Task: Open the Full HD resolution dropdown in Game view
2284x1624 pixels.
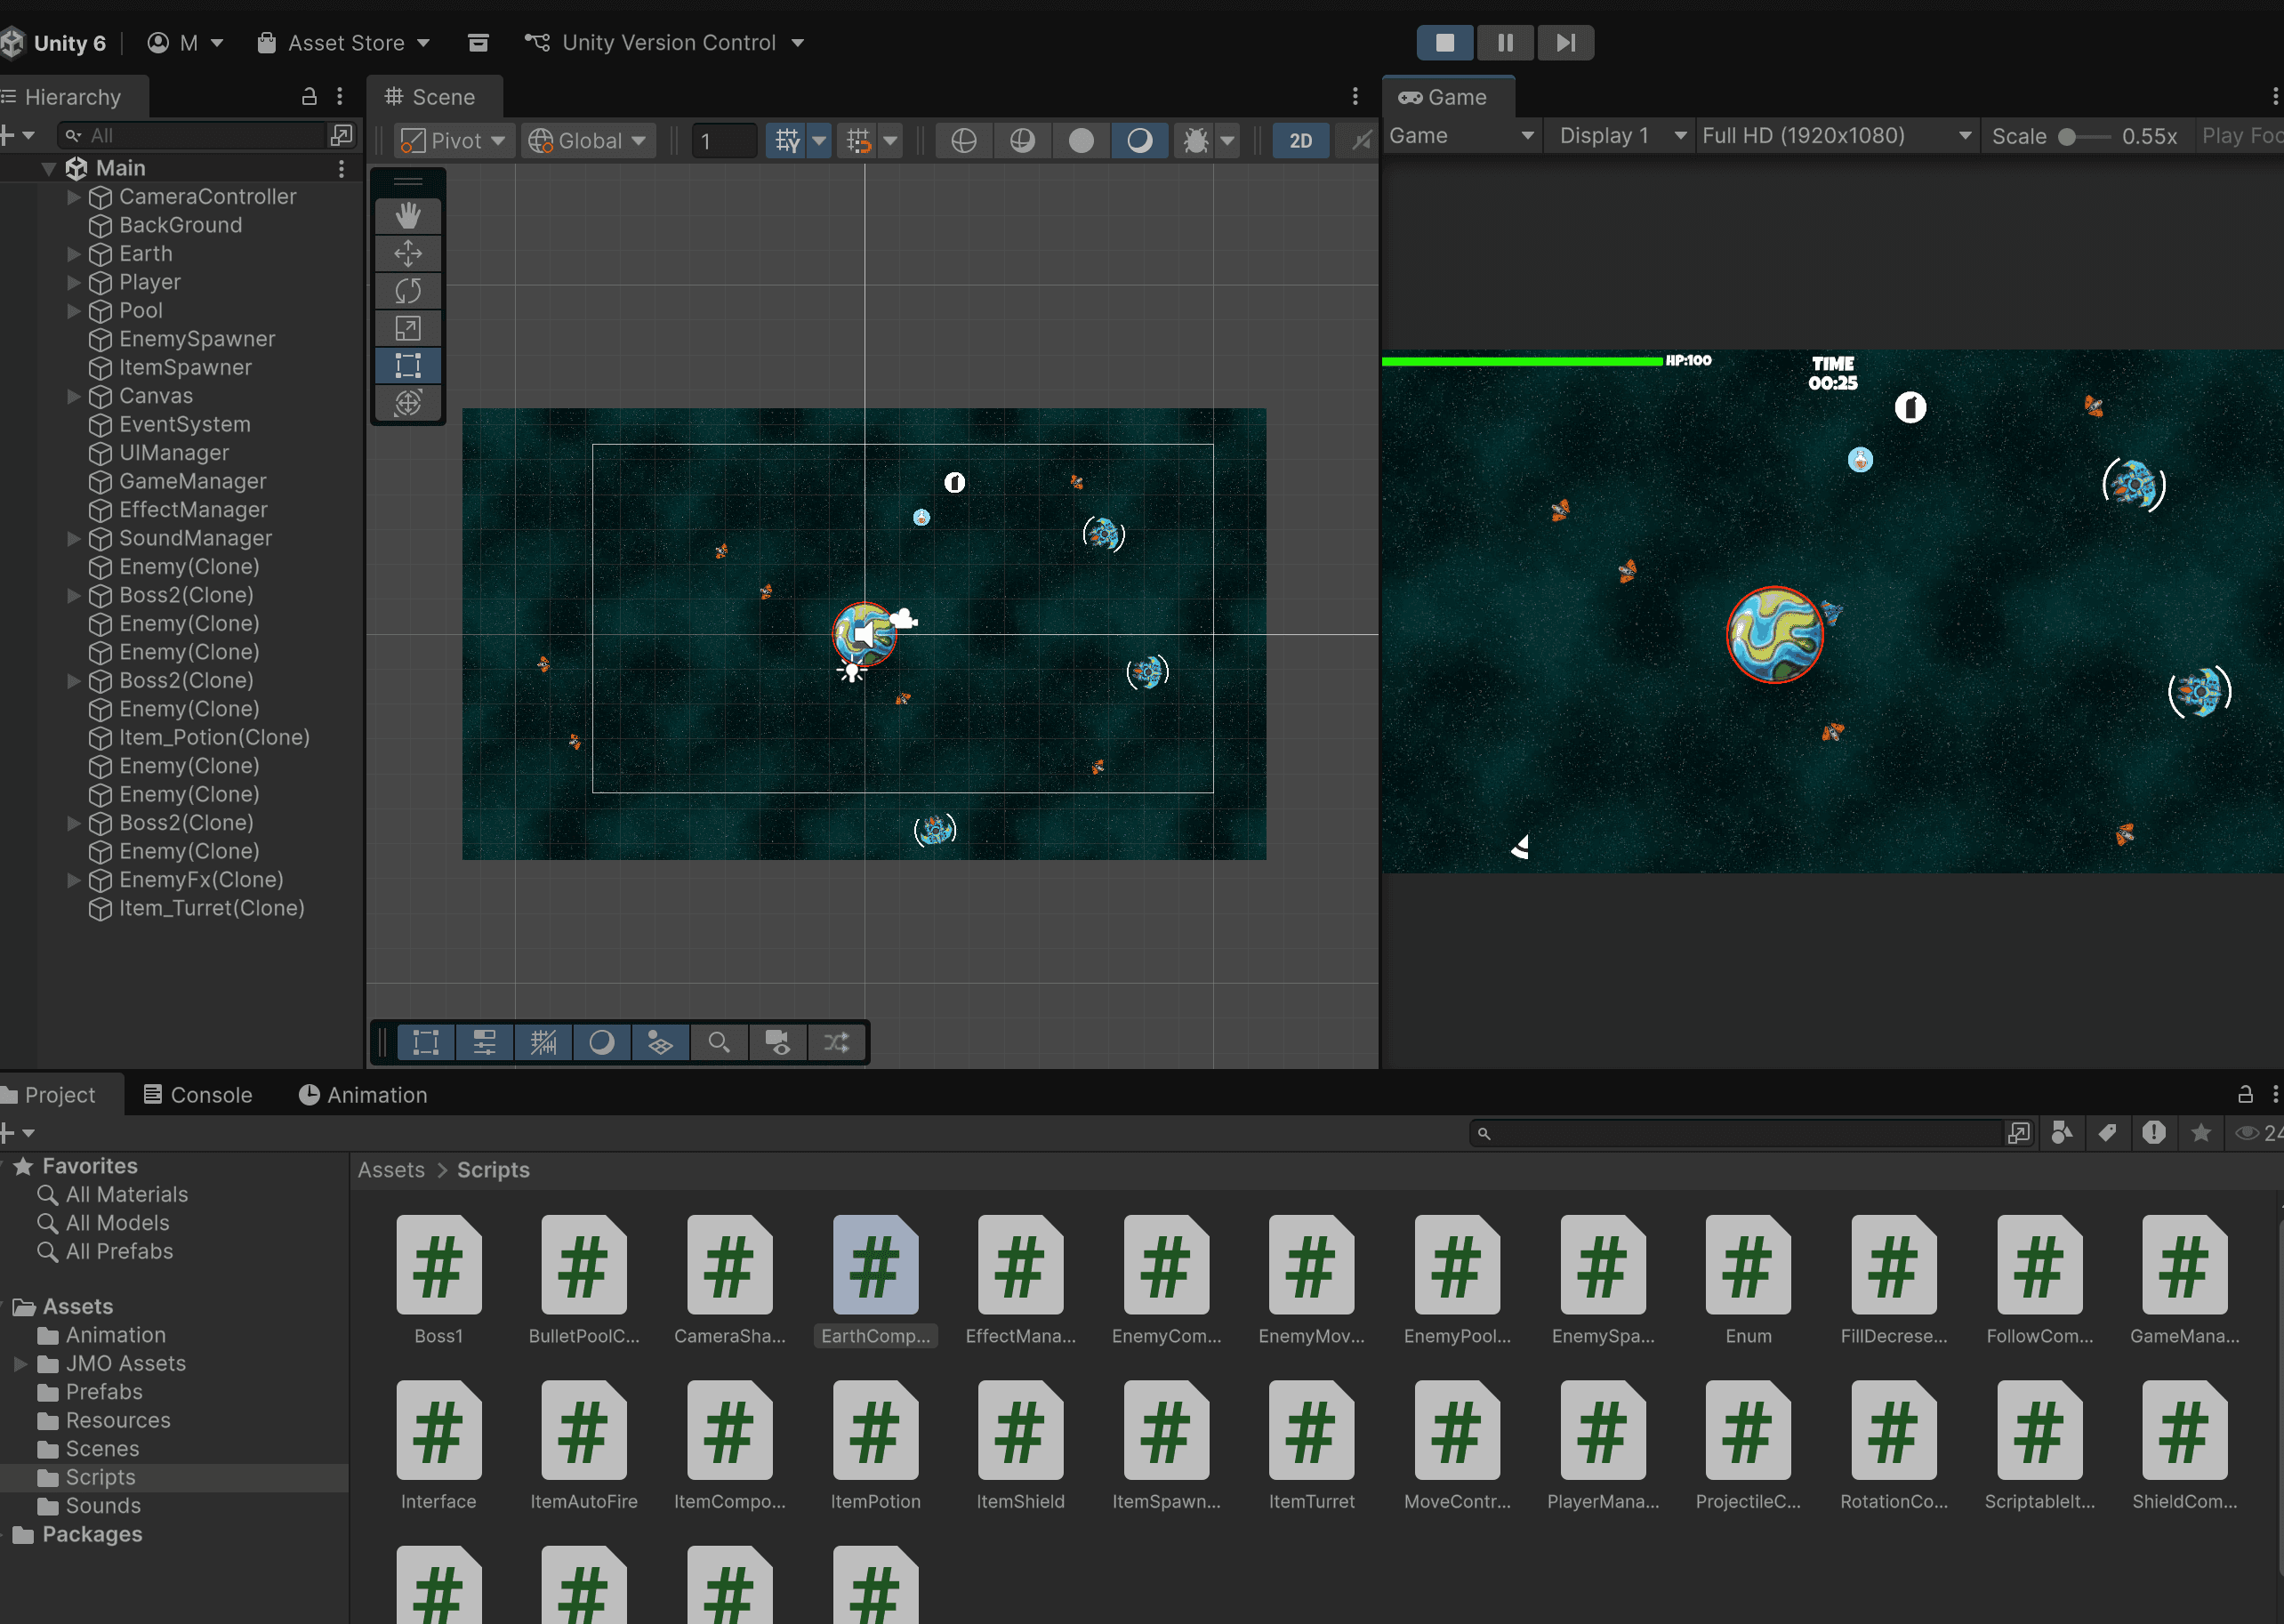Action: tap(1835, 135)
